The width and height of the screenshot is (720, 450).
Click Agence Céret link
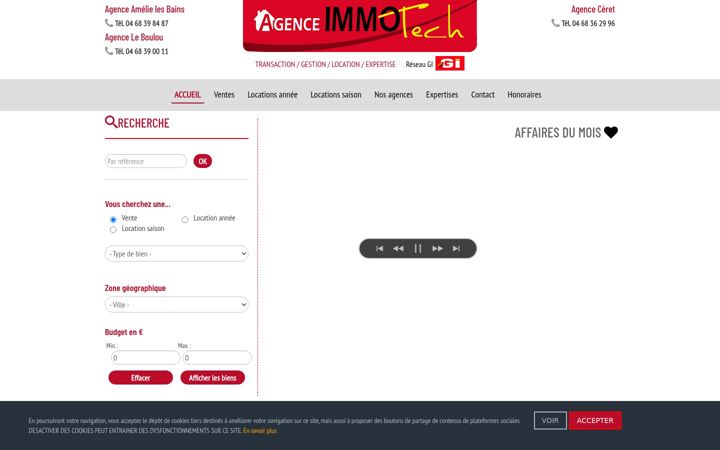click(593, 9)
